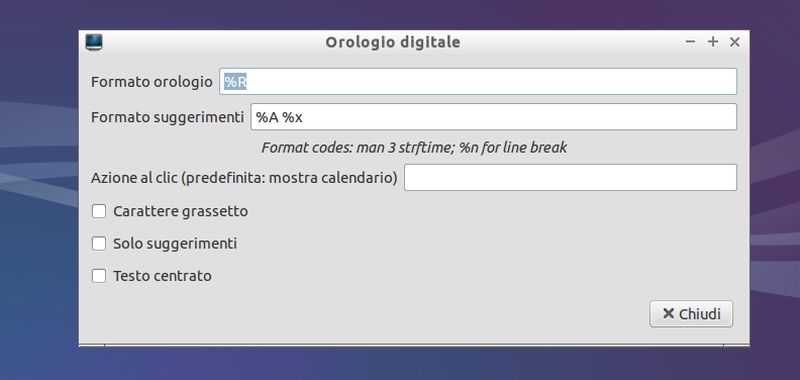Click the highlighted %R text
Image resolution: width=800 pixels, height=380 pixels.
pos(236,82)
